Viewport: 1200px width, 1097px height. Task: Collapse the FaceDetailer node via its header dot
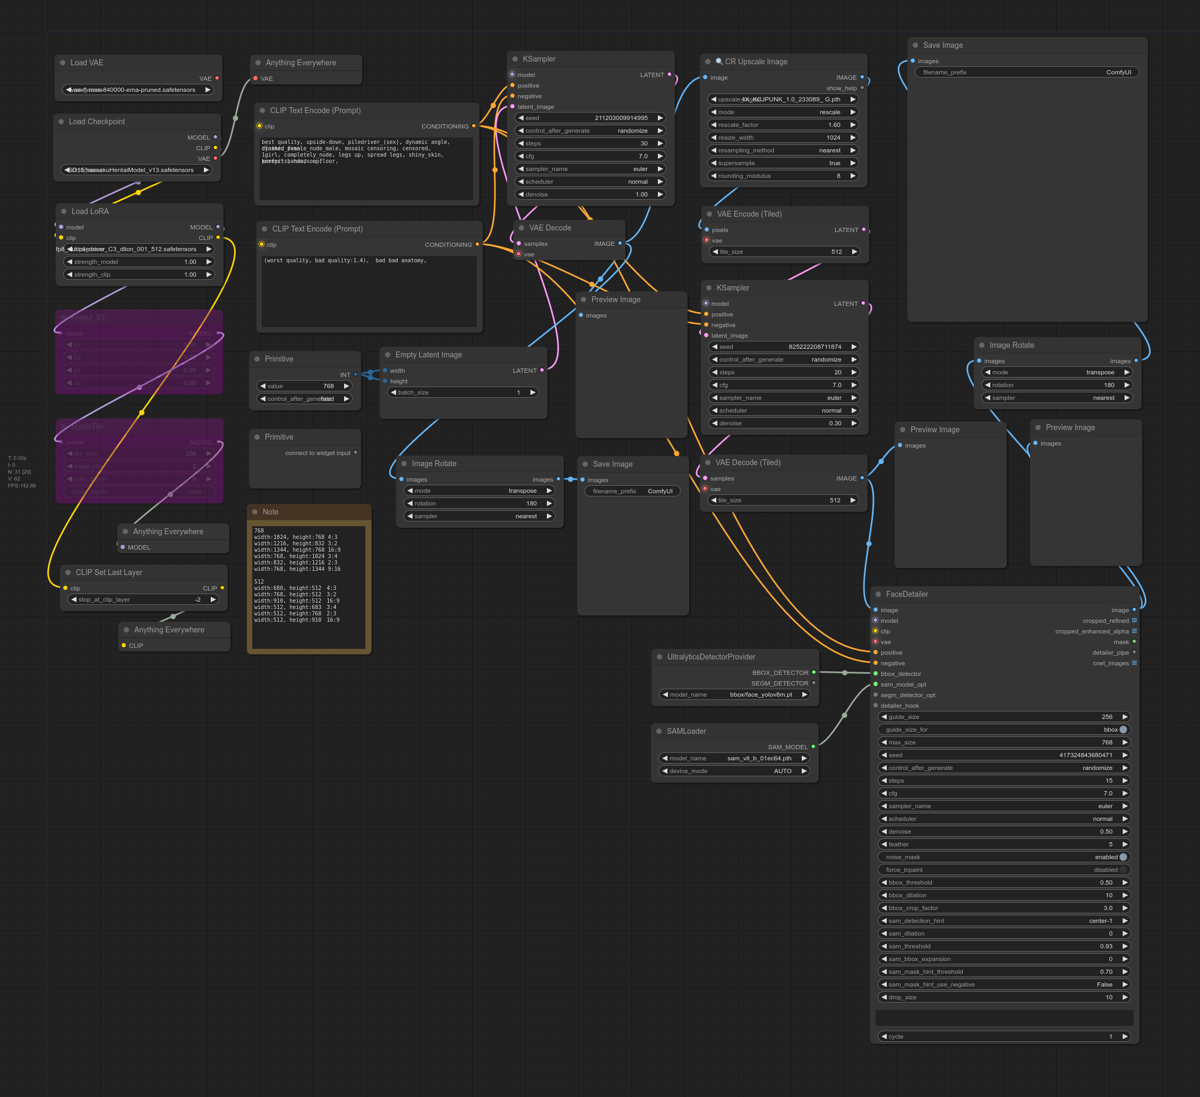[877, 594]
